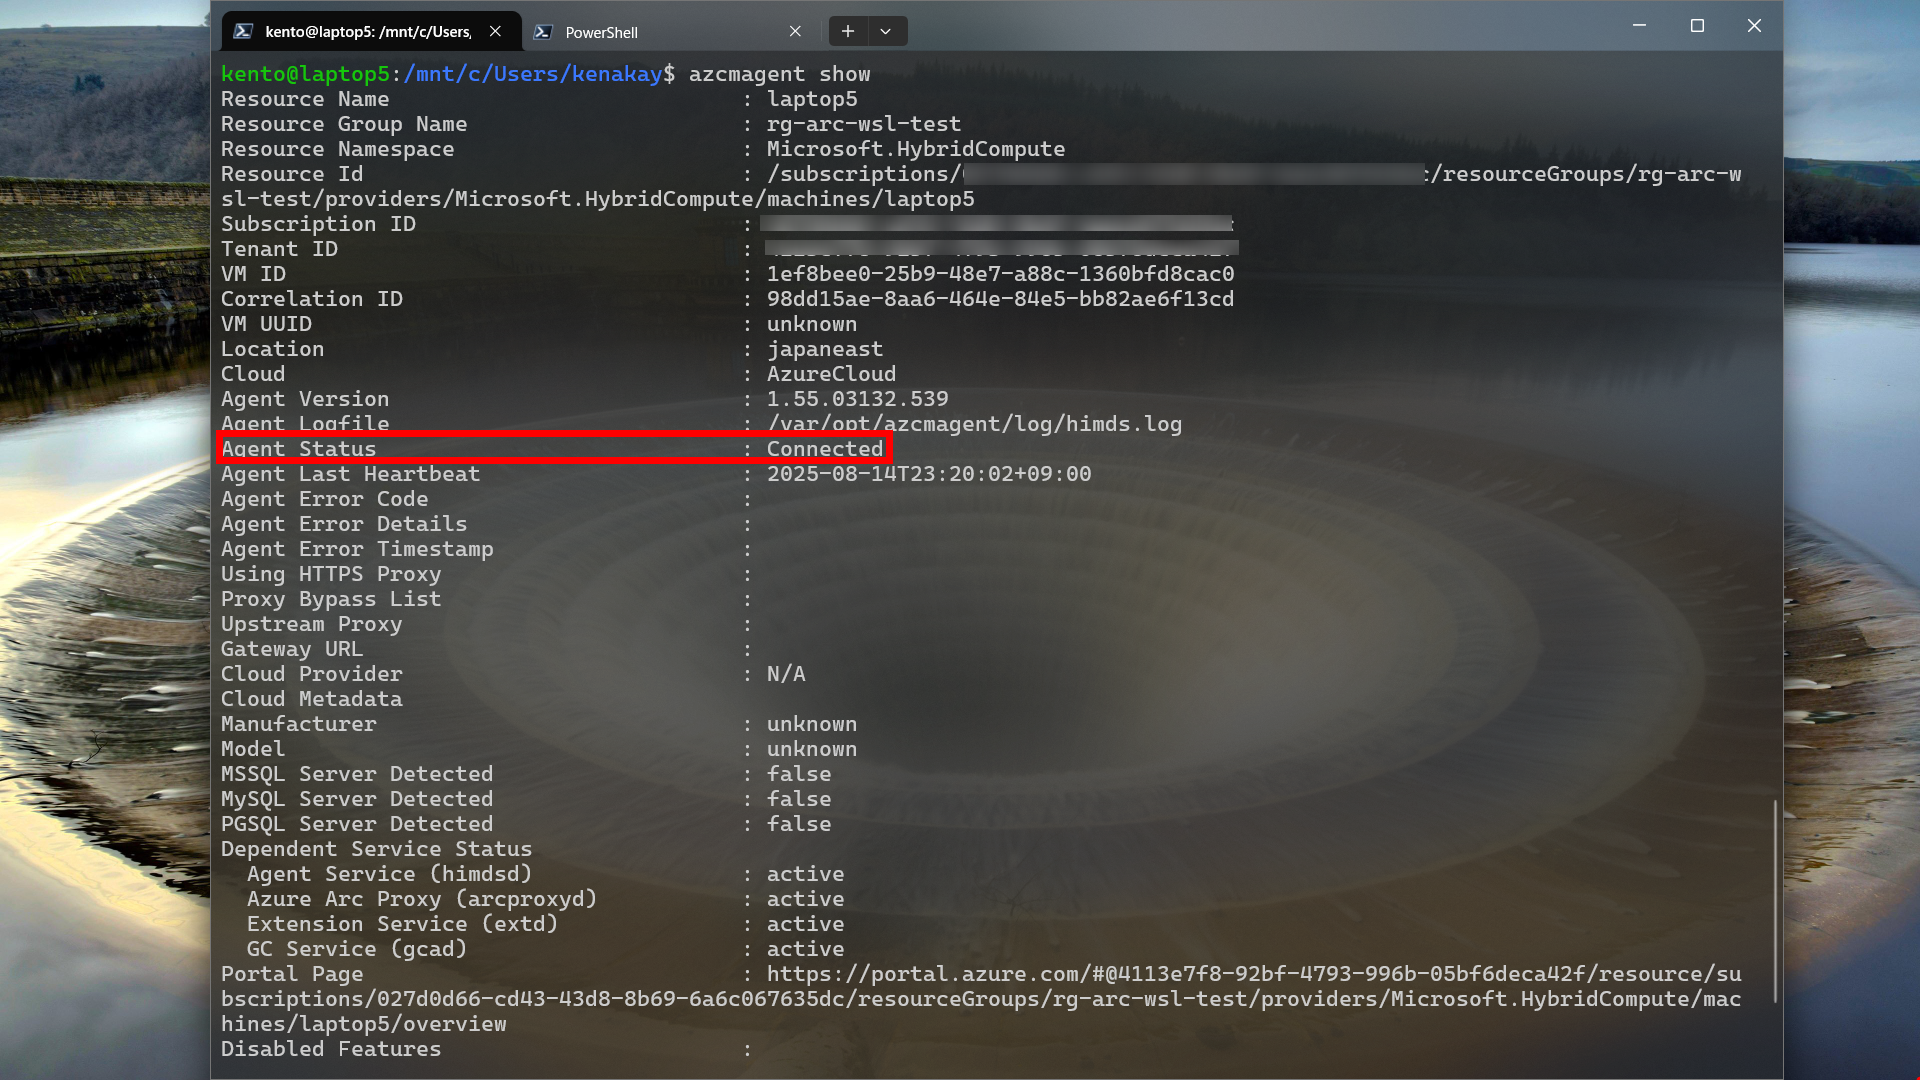Viewport: 1920px width, 1080px height.
Task: Select the kento@laptop5 terminal tab
Action: point(368,32)
